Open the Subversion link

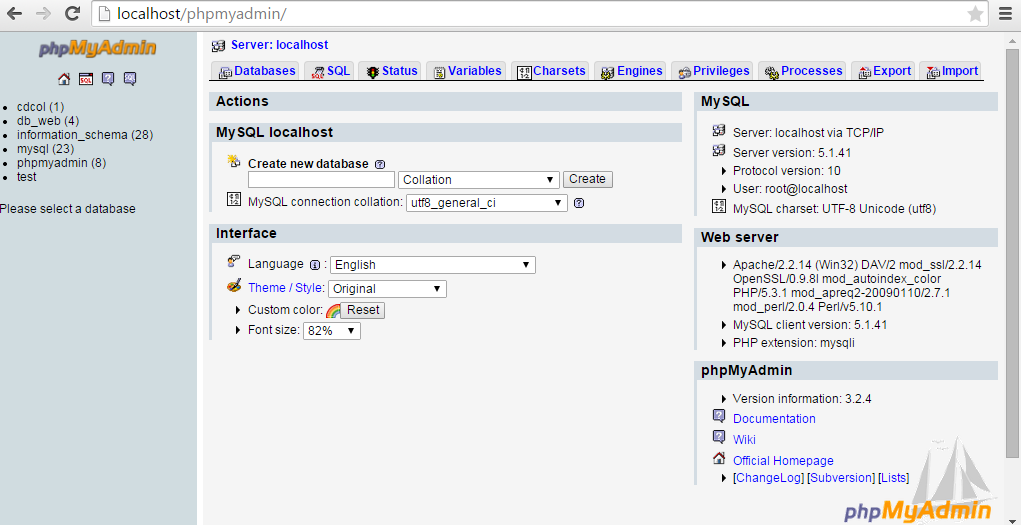tap(841, 477)
